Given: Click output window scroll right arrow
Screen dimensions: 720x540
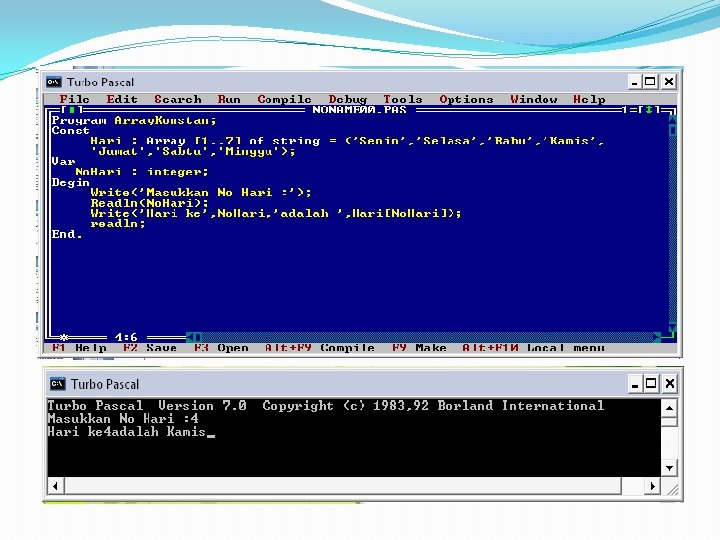Looking at the screenshot, I should click(652, 486).
